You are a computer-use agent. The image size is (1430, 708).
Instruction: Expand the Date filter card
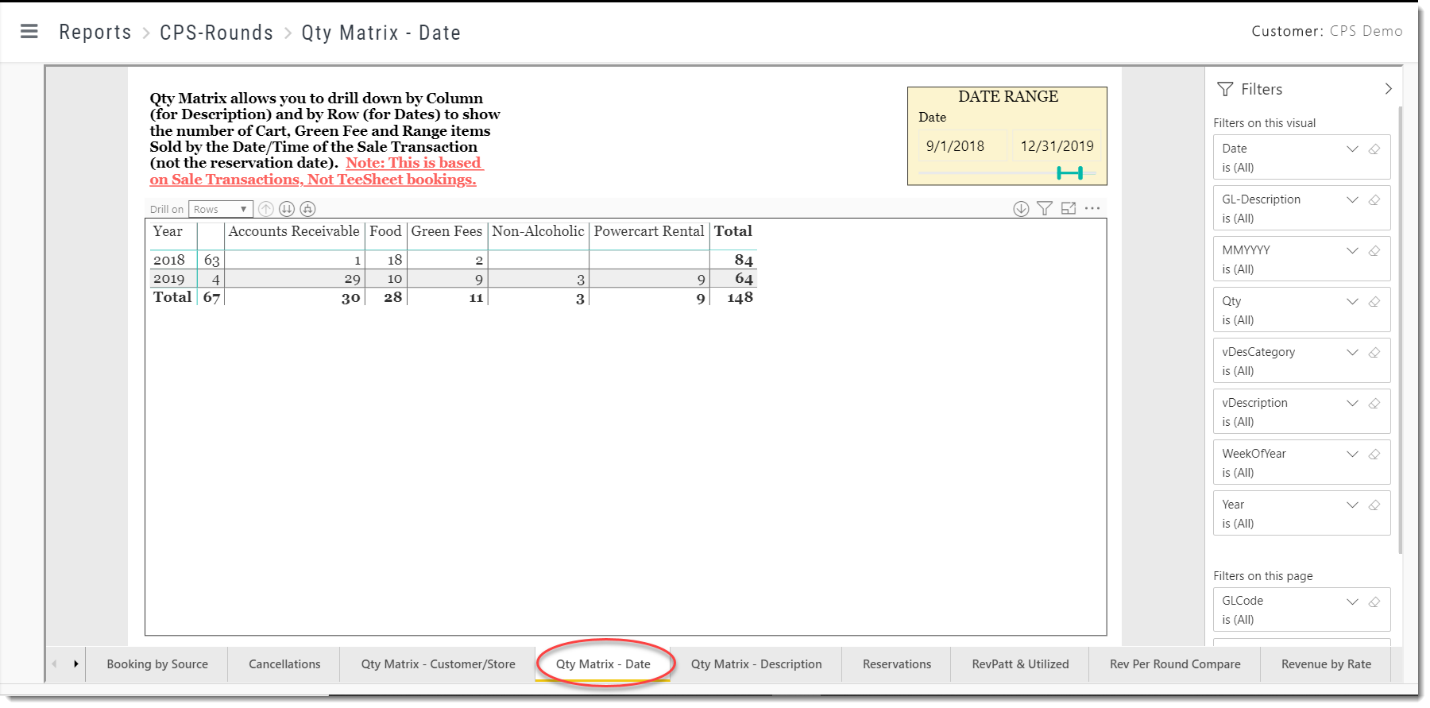click(x=1352, y=148)
